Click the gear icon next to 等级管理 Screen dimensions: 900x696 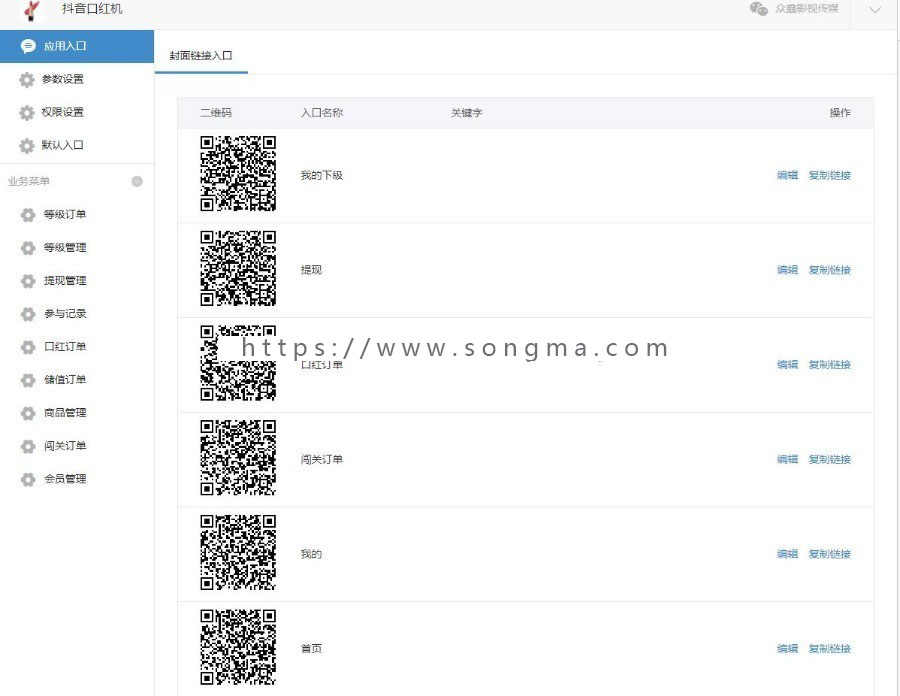(x=28, y=248)
